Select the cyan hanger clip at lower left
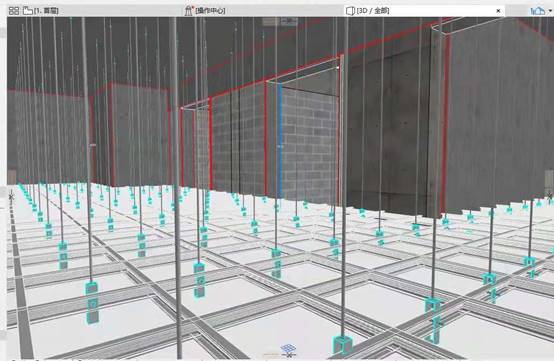This screenshot has width=554, height=361. [92, 302]
